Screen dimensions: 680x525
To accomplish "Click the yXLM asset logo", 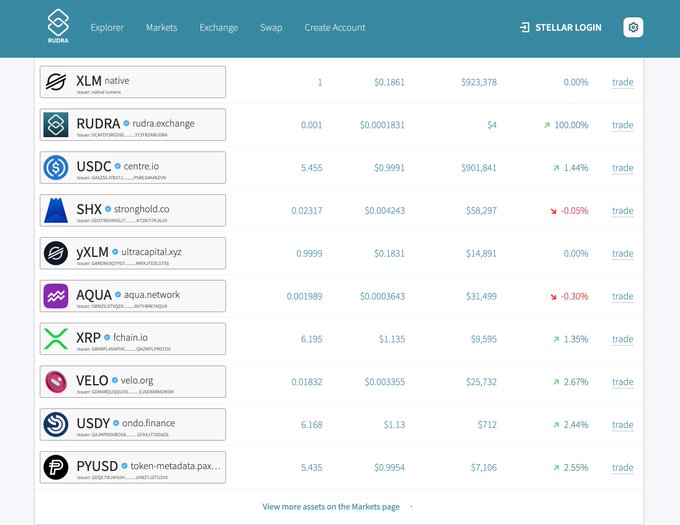I will [x=56, y=253].
